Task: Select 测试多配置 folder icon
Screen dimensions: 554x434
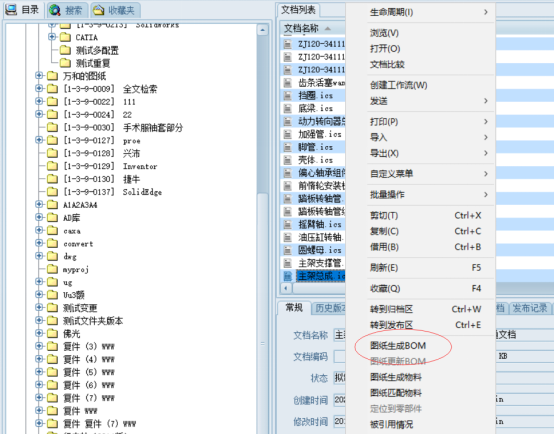Action: [65, 50]
